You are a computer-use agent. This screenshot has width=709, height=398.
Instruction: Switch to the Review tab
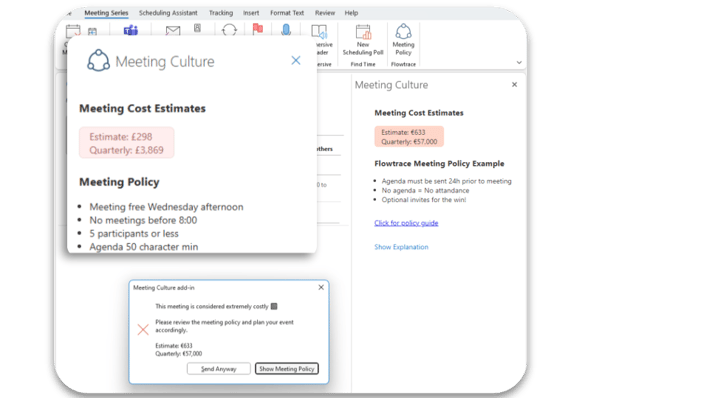(x=325, y=13)
